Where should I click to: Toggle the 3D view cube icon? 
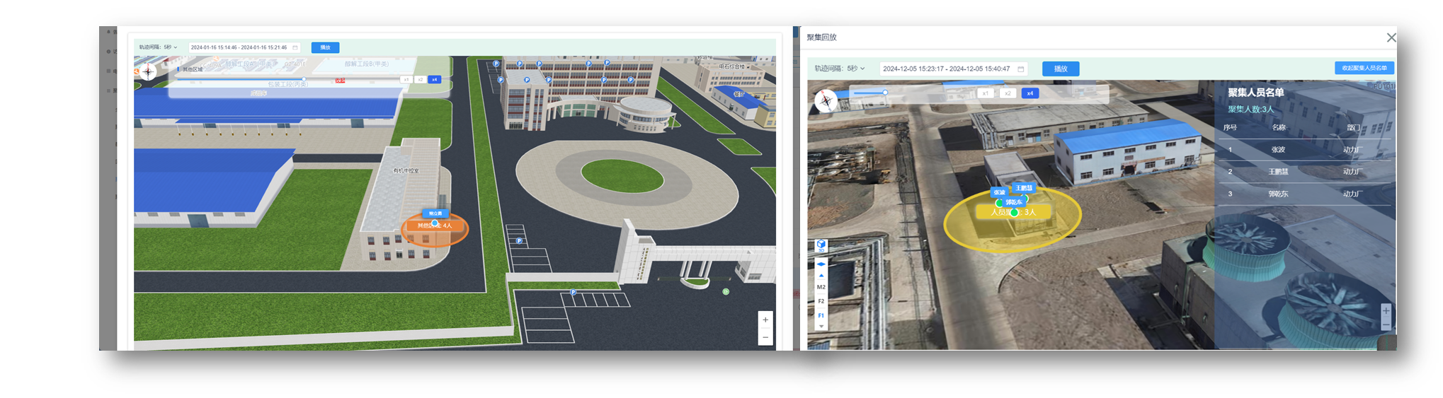tap(821, 245)
